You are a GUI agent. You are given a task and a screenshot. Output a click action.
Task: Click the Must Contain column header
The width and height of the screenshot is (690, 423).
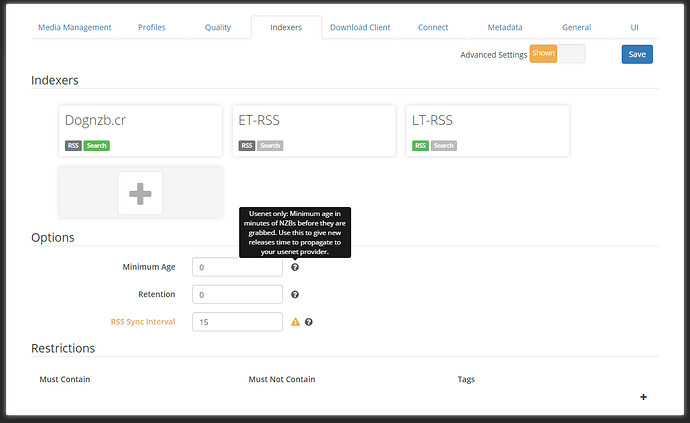(x=65, y=379)
